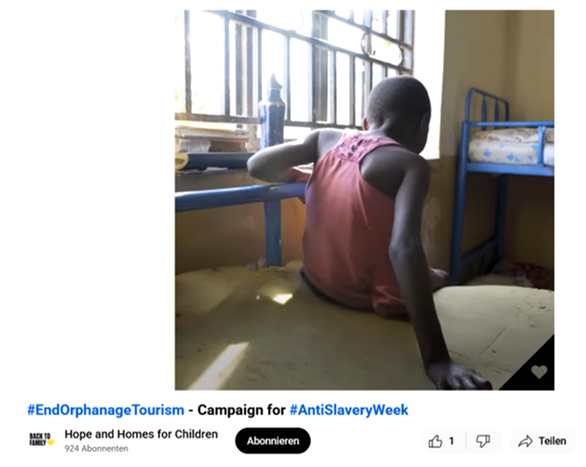The image size is (586, 467).
Task: Subscribe via the Abonnieren button
Action: (273, 441)
